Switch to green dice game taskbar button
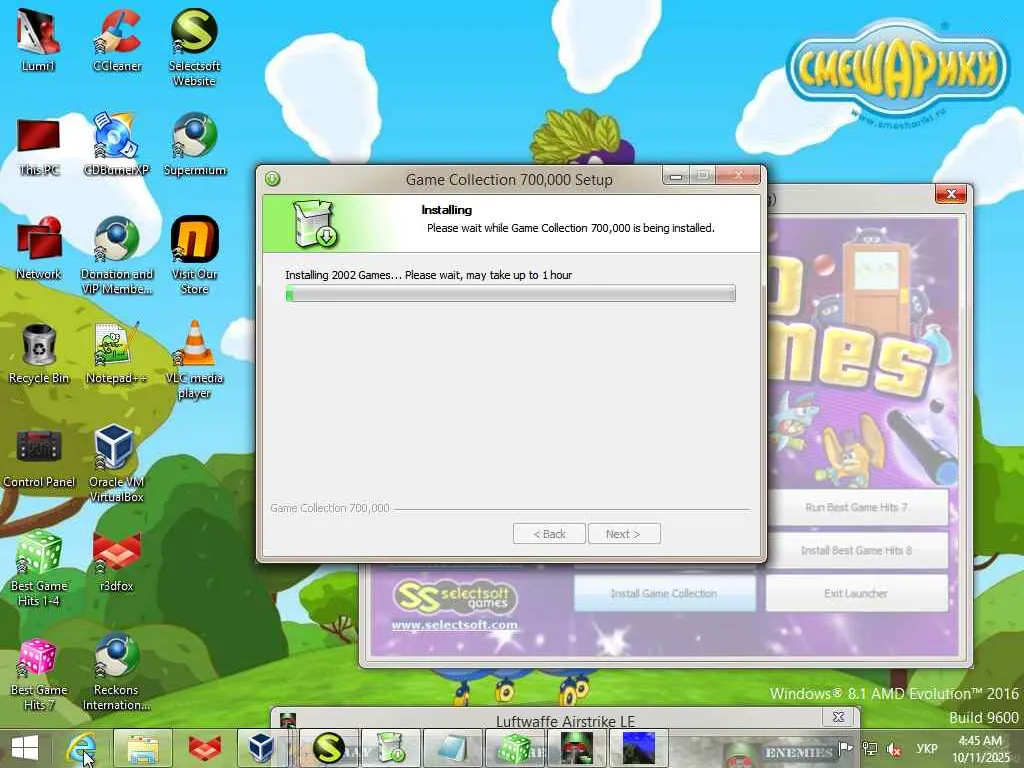Viewport: 1024px width, 768px height. pyautogui.click(x=514, y=748)
